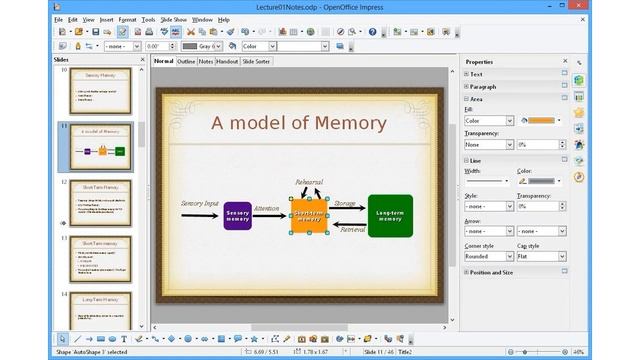Viewport: 640px width, 360px height.
Task: Select the Line with arrow tool
Action: 89,339
